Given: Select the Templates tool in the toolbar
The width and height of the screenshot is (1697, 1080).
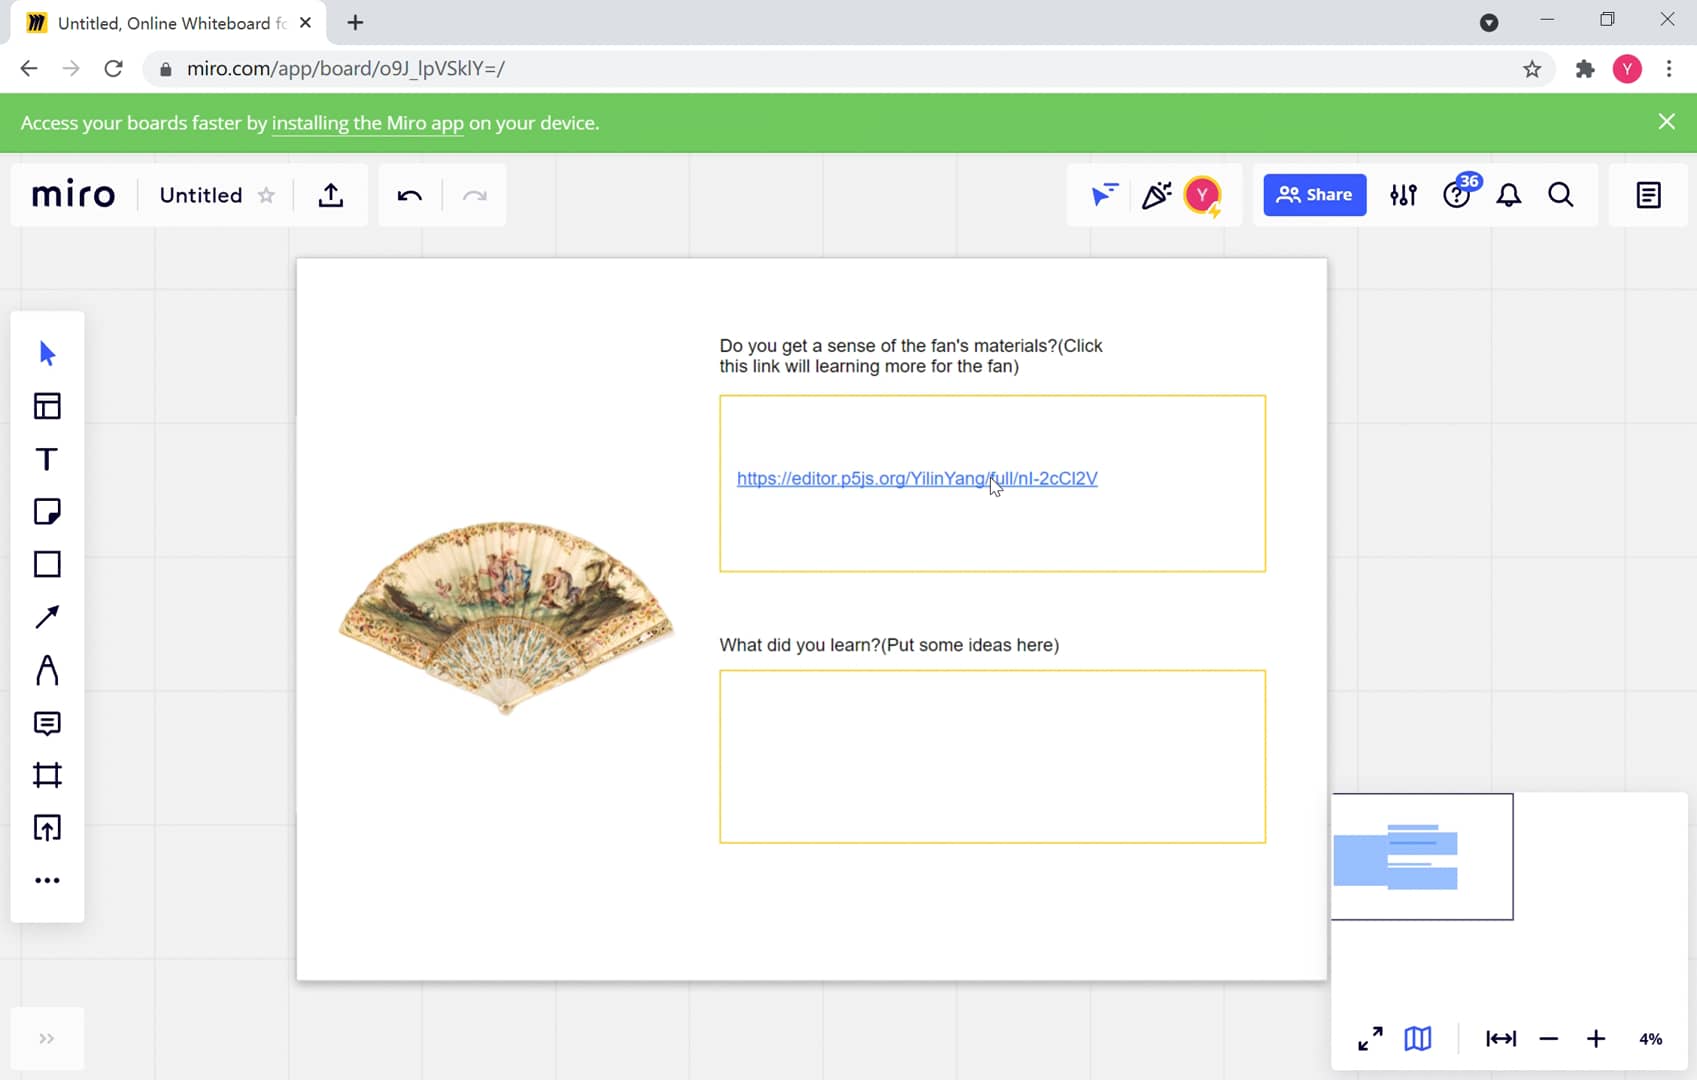Looking at the screenshot, I should click(x=47, y=406).
